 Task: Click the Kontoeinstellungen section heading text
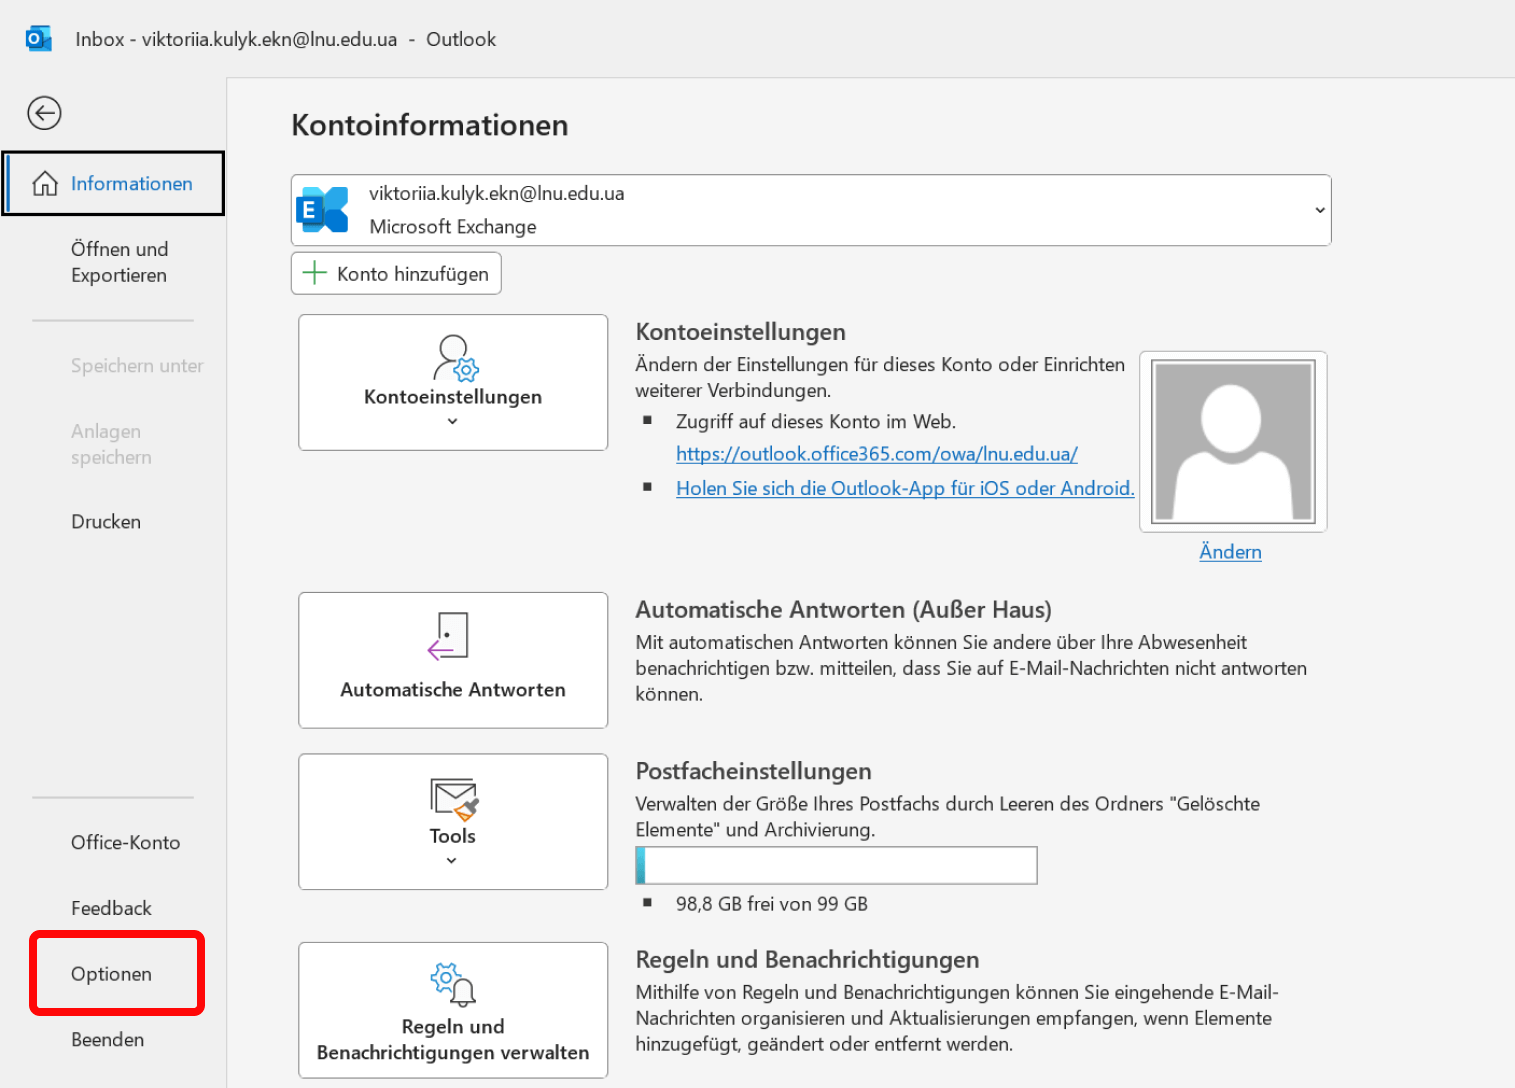[741, 332]
